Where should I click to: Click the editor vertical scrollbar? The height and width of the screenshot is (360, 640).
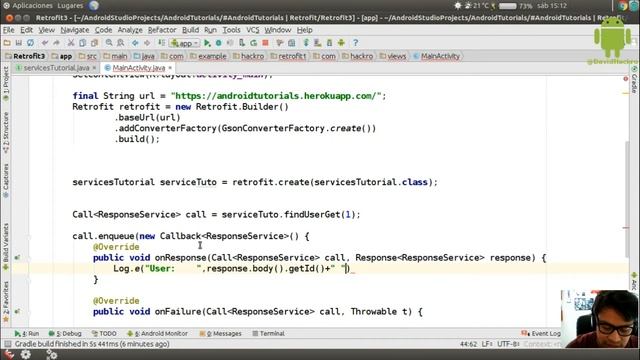(x=627, y=200)
